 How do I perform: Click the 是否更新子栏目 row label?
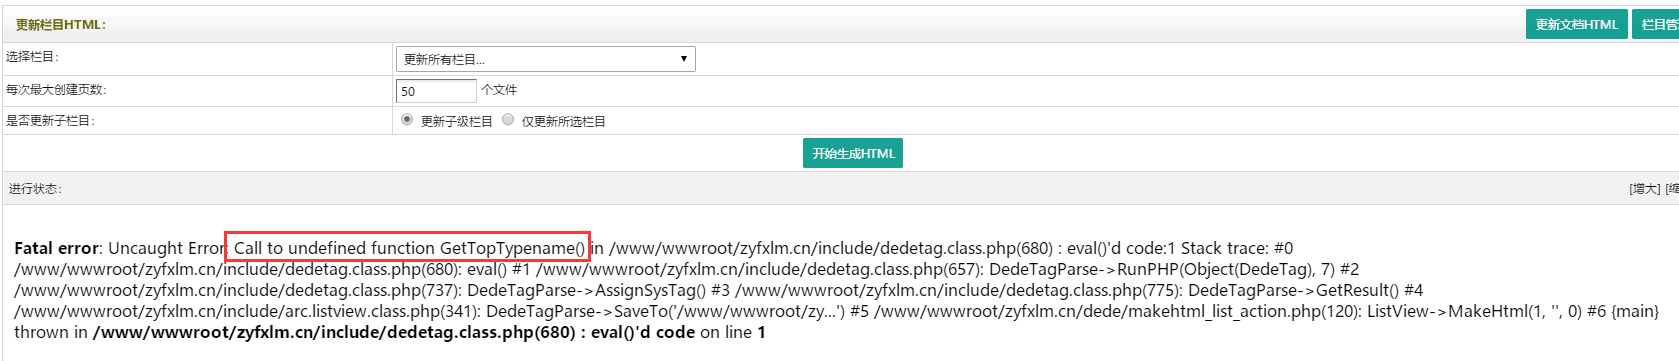(50, 121)
